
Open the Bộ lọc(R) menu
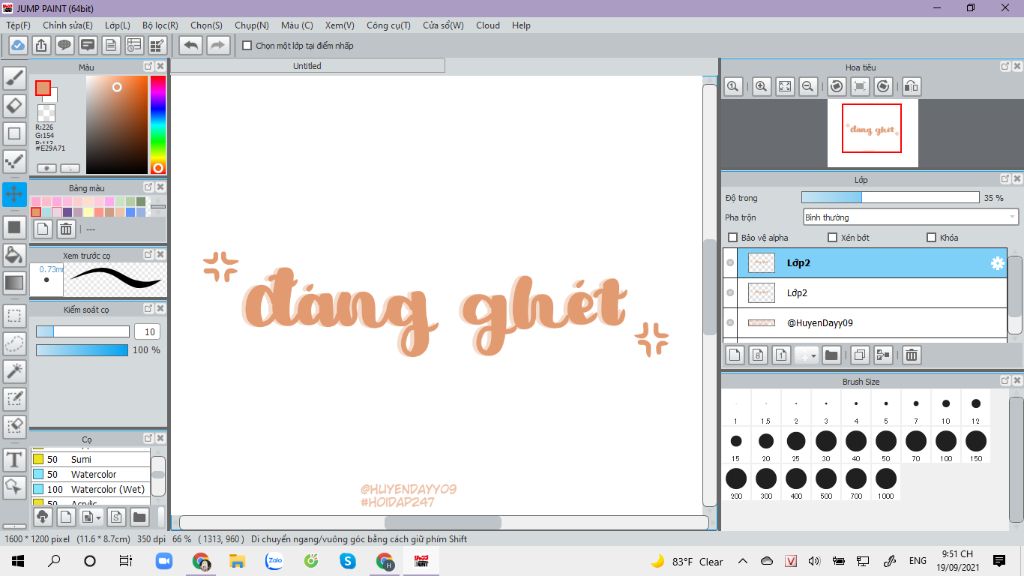tap(160, 25)
